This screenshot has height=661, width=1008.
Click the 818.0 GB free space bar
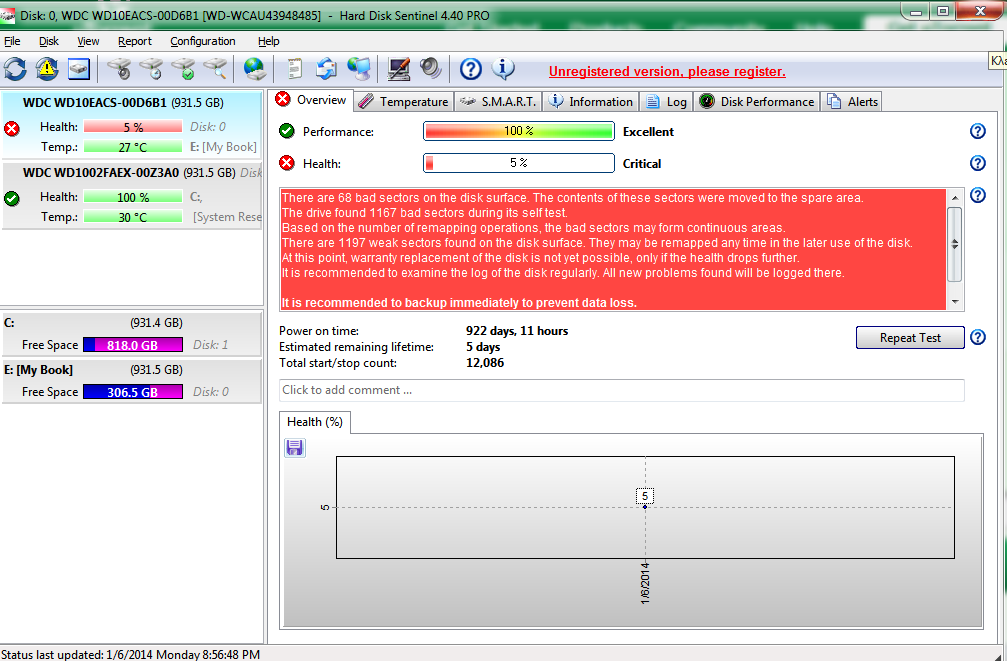click(133, 345)
